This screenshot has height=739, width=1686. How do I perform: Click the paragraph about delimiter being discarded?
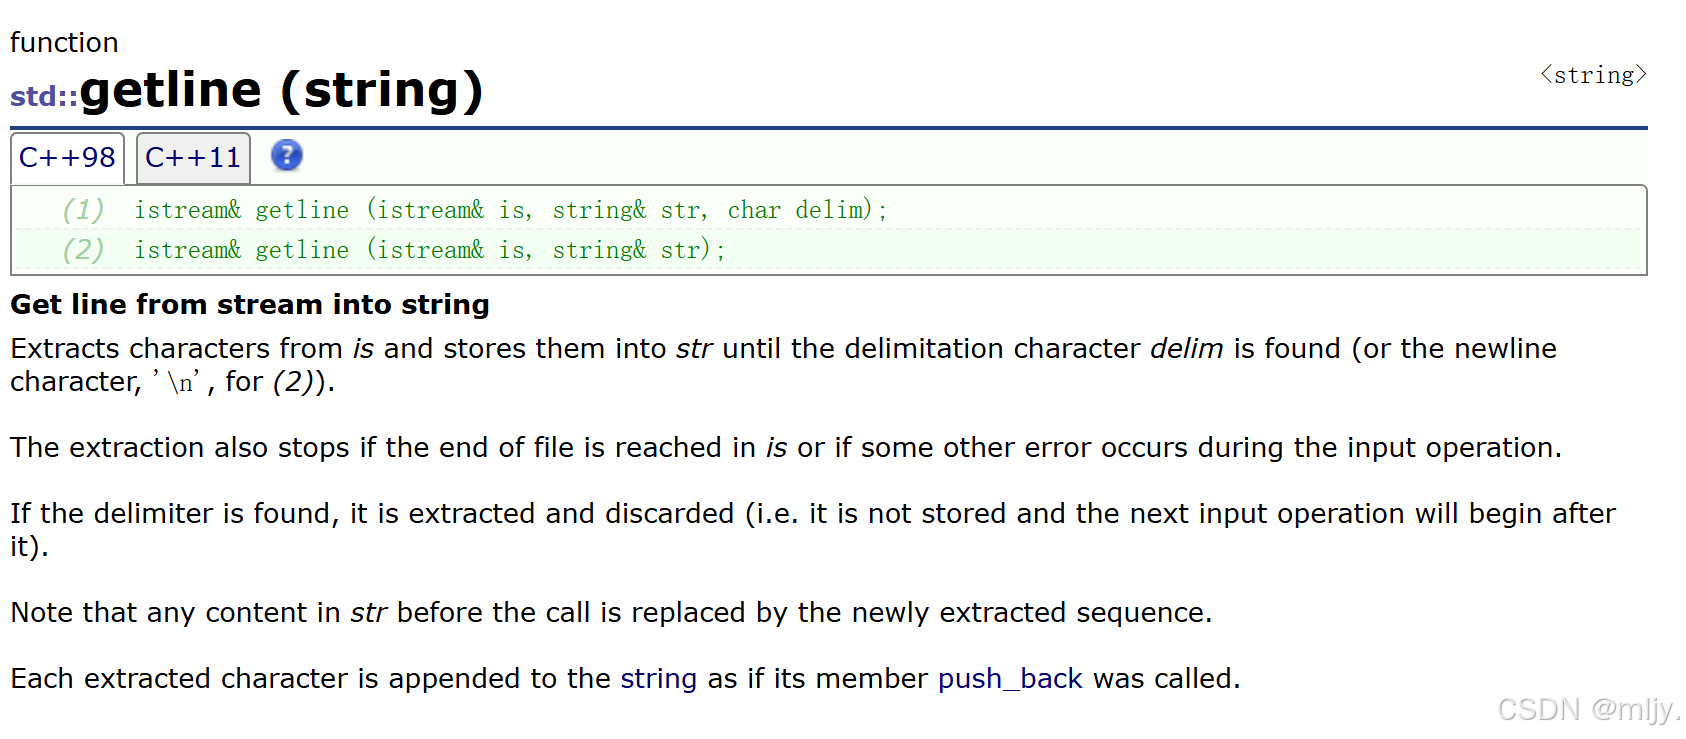click(x=813, y=530)
